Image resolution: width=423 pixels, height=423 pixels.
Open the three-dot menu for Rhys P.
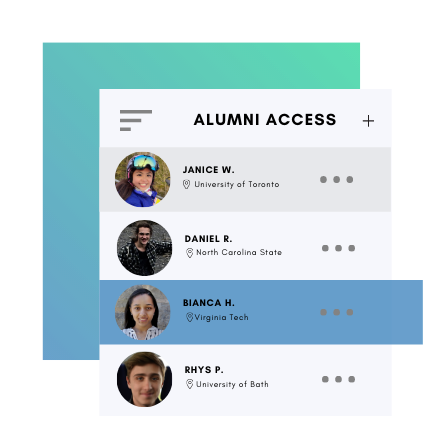click(x=338, y=379)
